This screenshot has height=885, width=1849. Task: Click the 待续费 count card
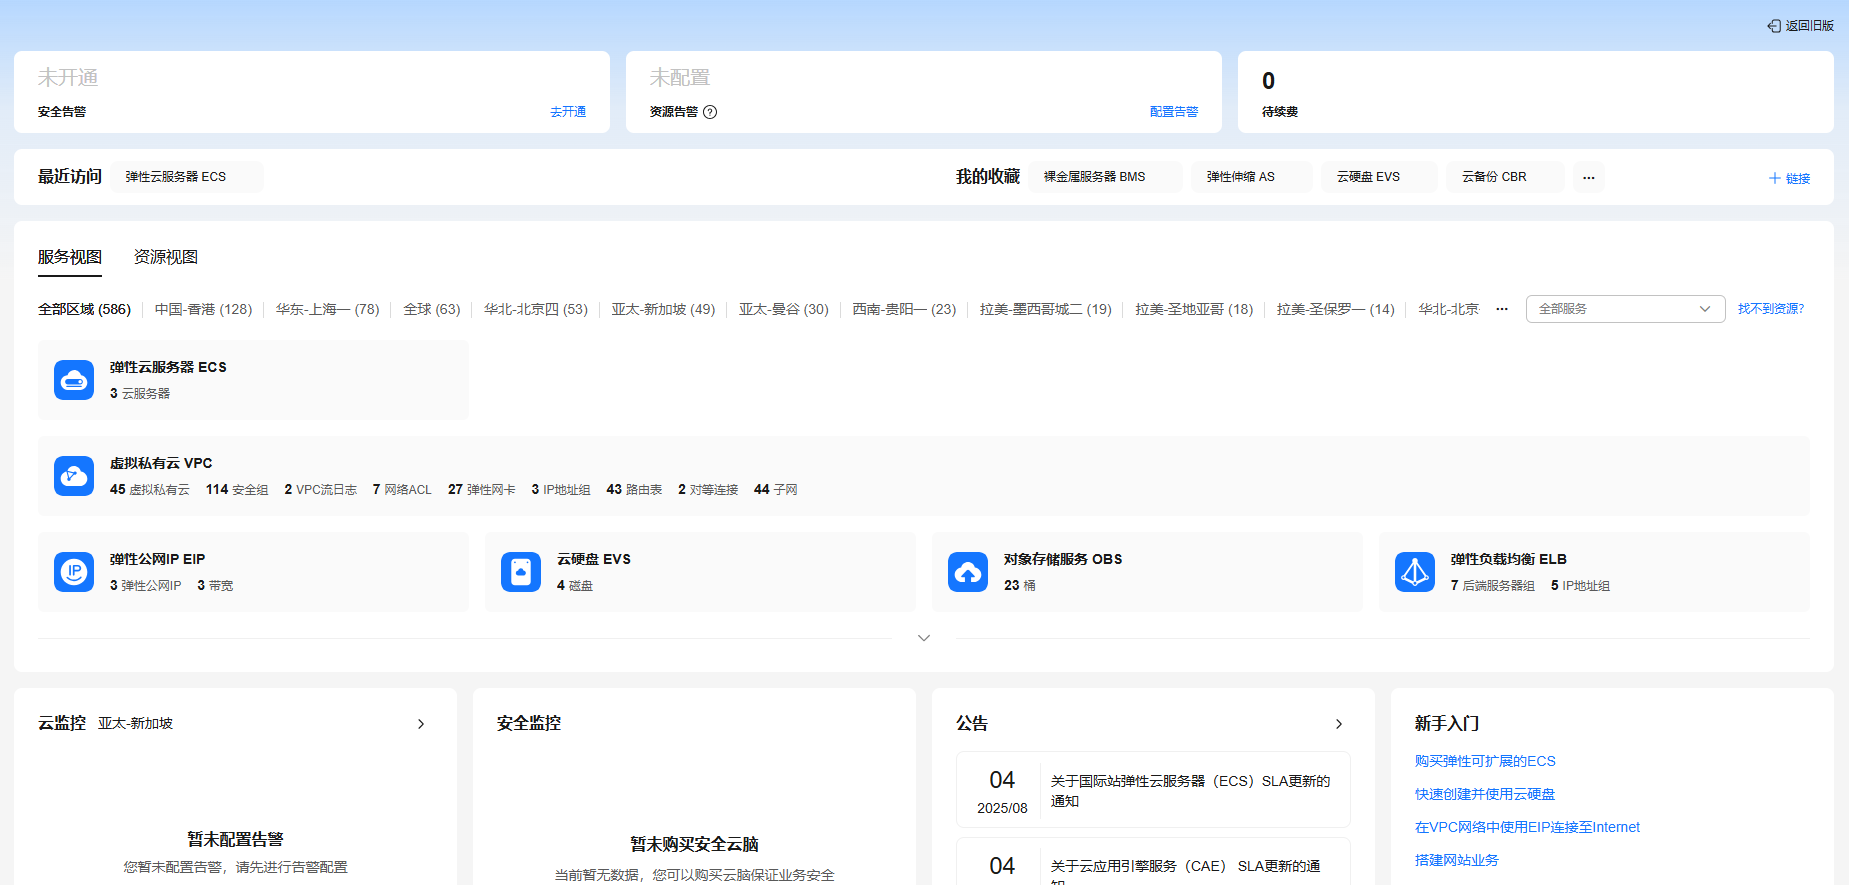tap(1535, 92)
